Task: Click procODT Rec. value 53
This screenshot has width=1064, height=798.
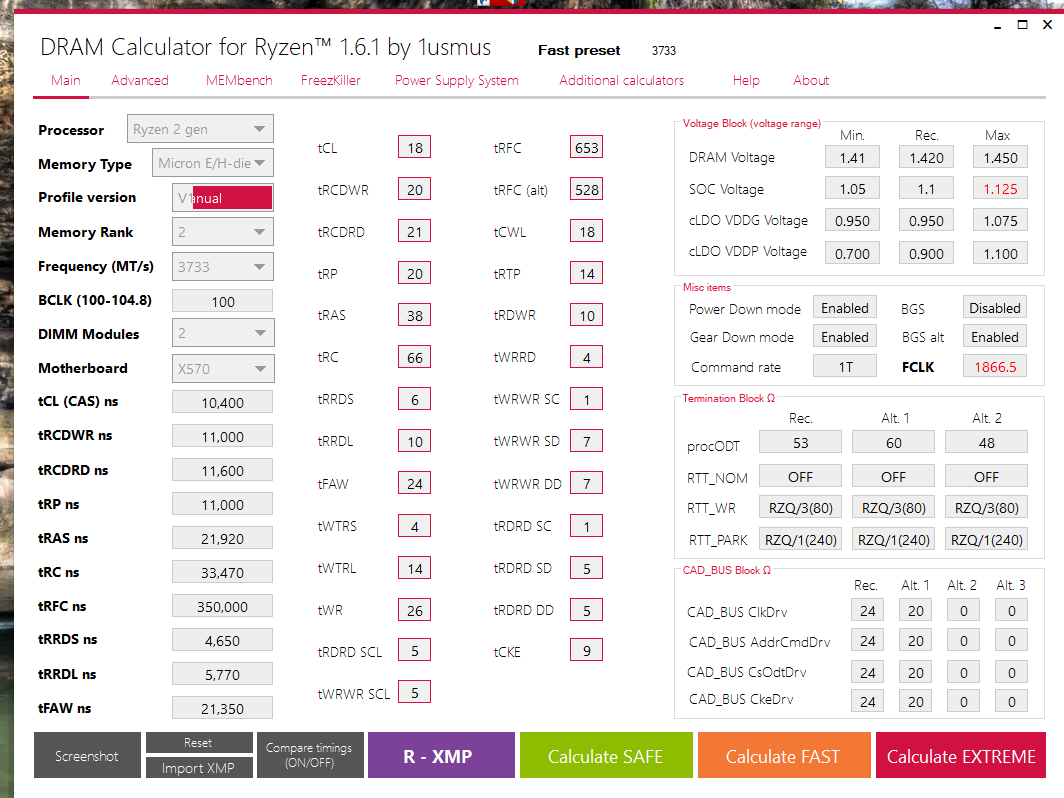Action: pos(800,442)
